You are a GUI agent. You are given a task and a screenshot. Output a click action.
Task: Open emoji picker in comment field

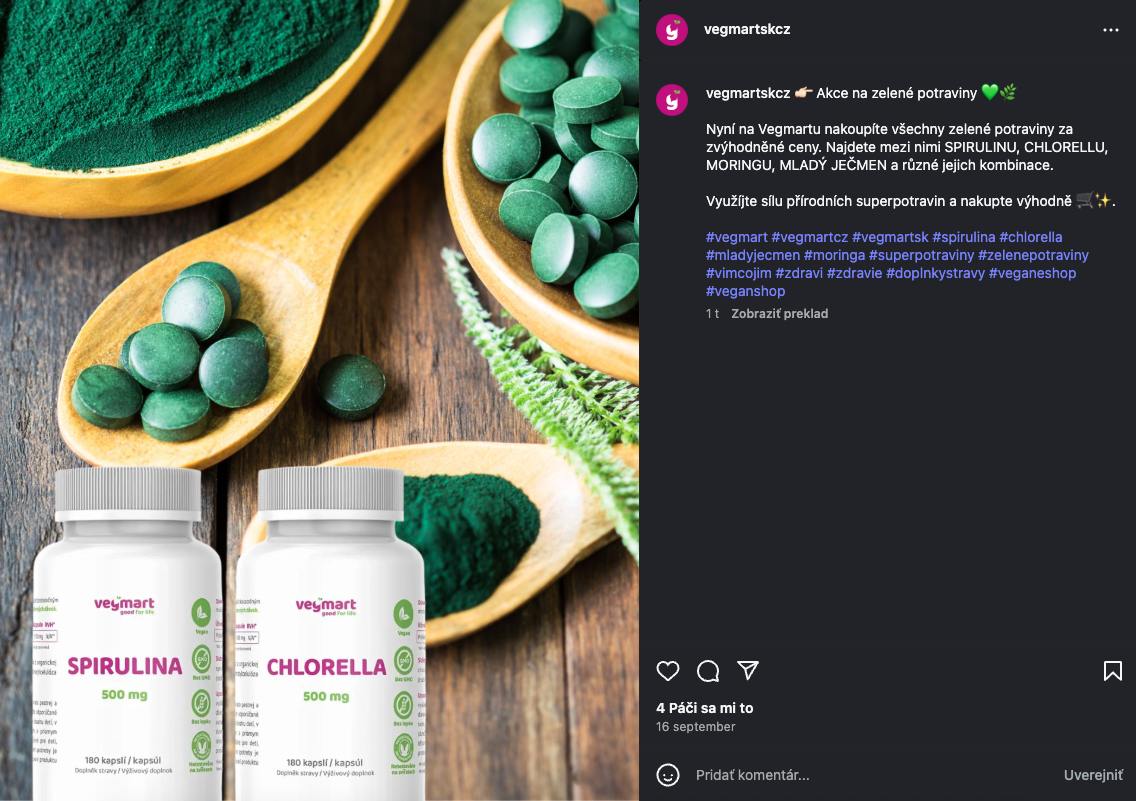[x=667, y=775]
